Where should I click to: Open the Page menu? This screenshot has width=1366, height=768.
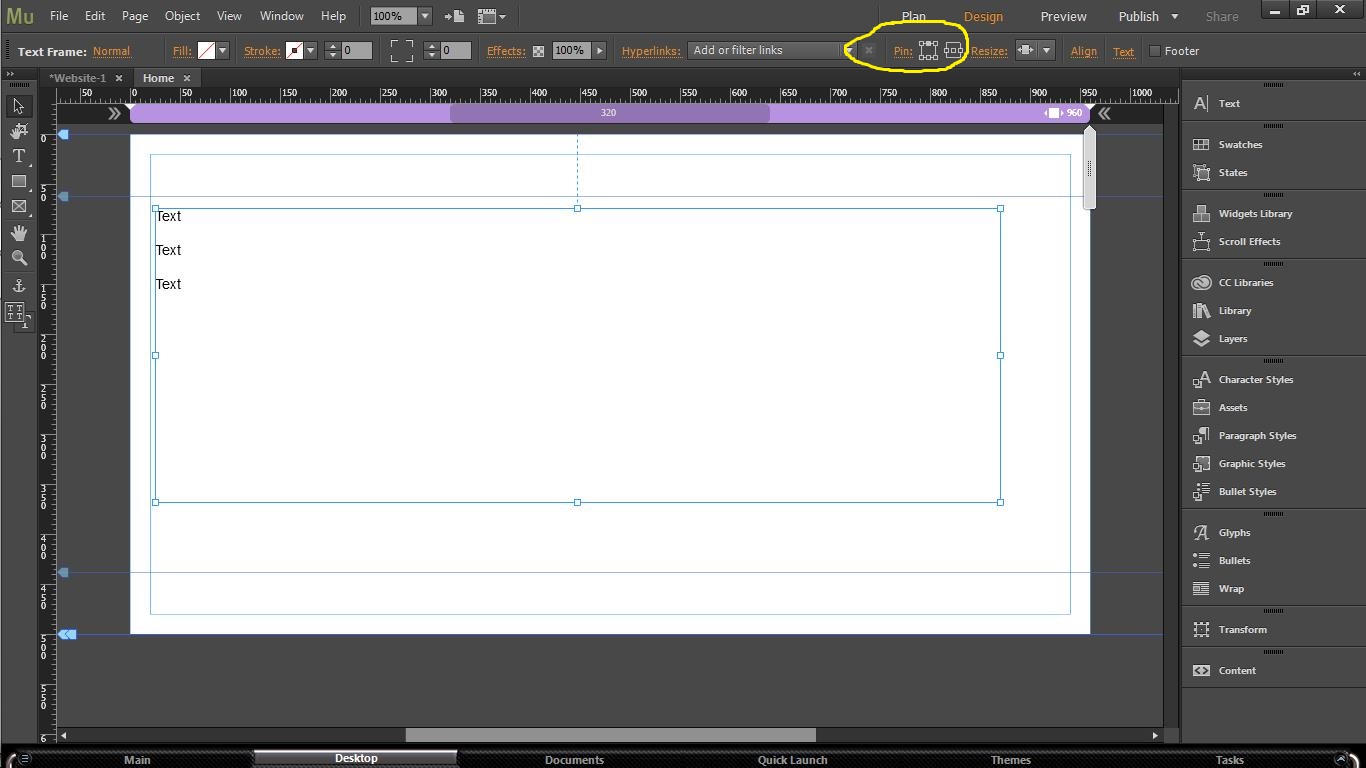click(135, 16)
